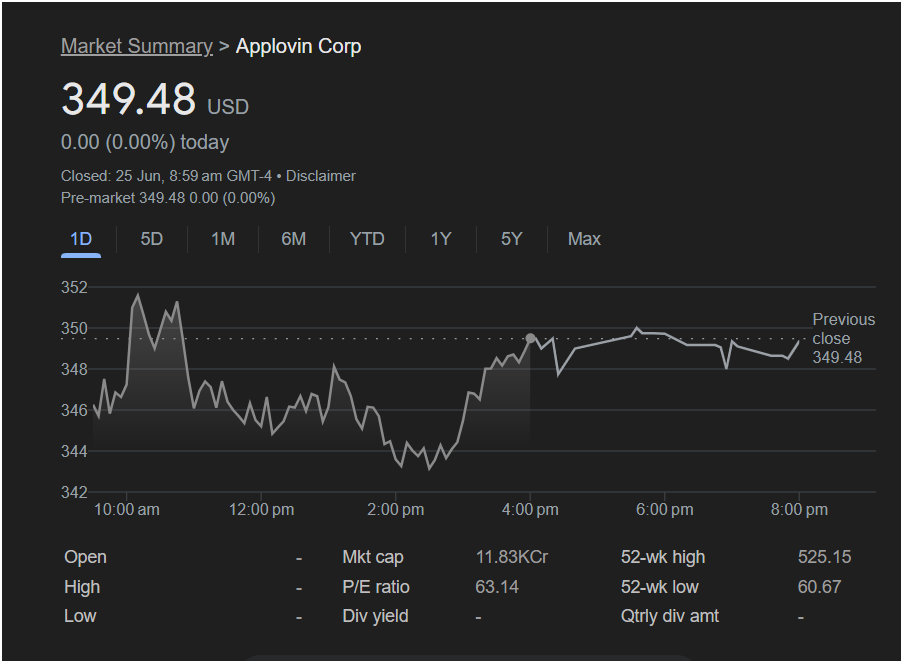The width and height of the screenshot is (903, 663).
Task: Open the Market Summary link
Action: click(137, 46)
